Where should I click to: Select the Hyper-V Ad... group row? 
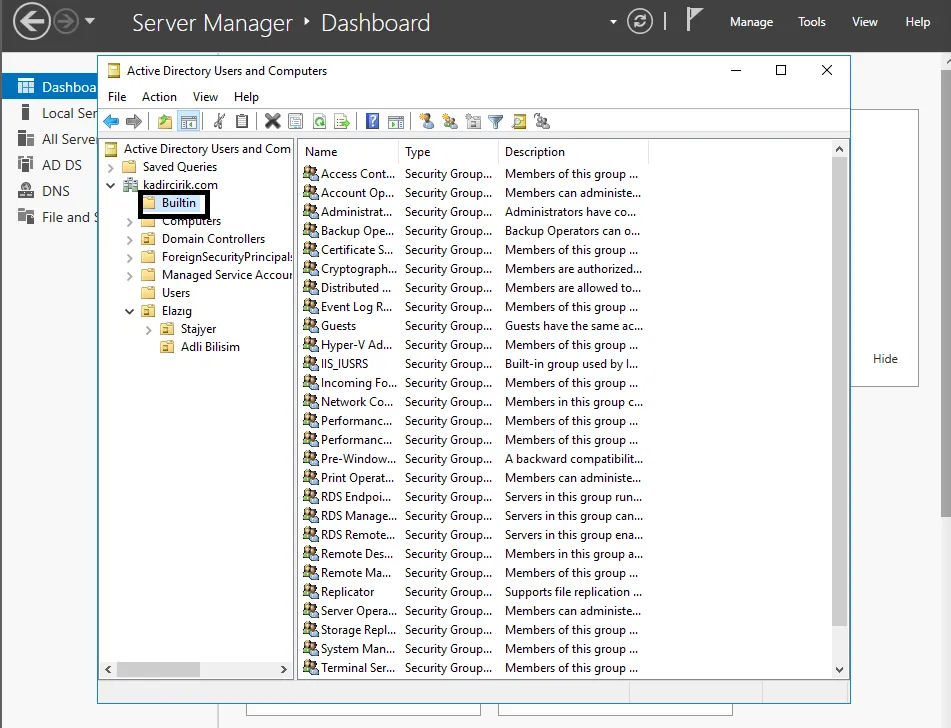(x=473, y=345)
